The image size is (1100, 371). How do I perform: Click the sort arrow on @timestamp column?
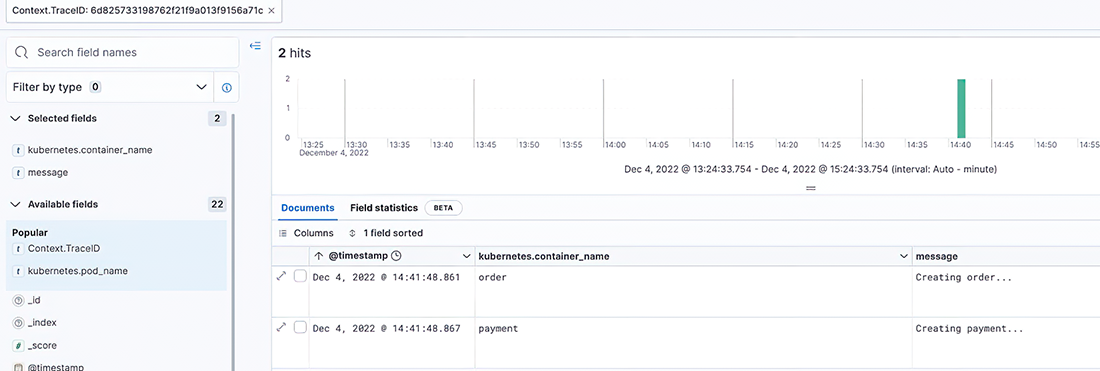pos(318,257)
